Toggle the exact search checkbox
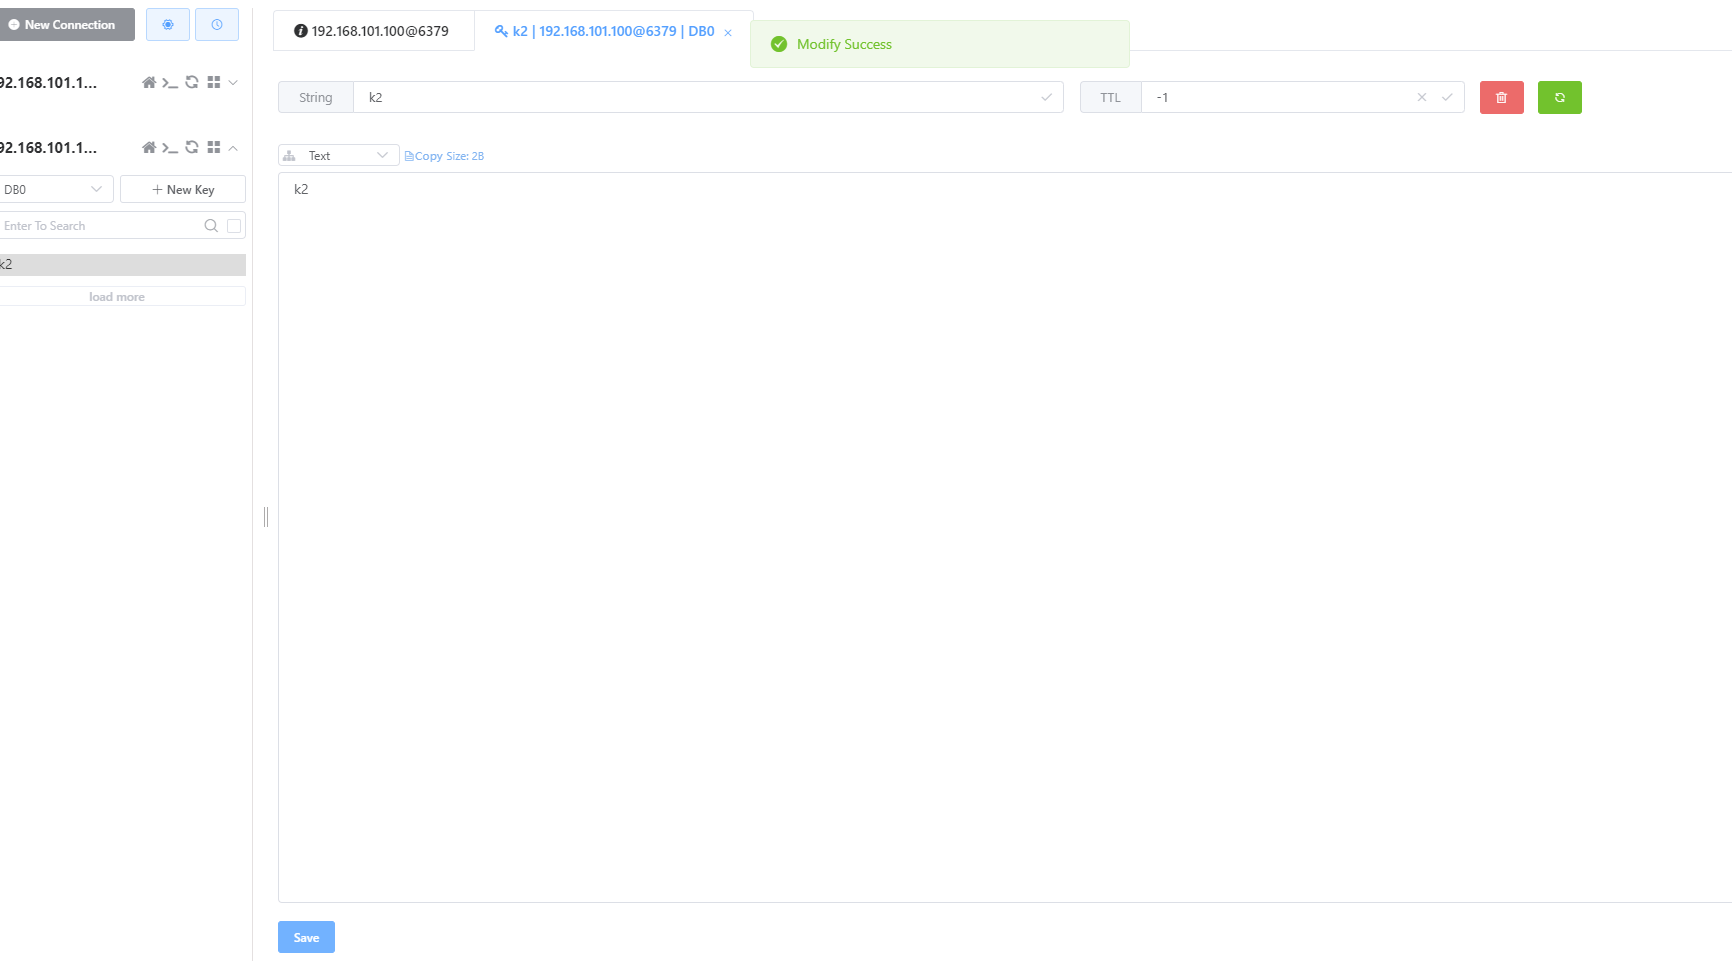 tap(234, 226)
